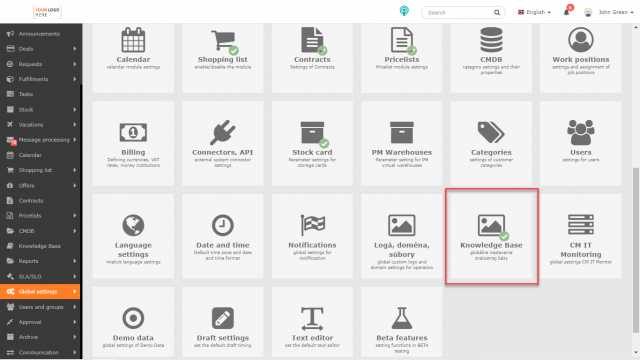Open the Stock card tile
Screen dimensions: 640x360
[x=312, y=143]
